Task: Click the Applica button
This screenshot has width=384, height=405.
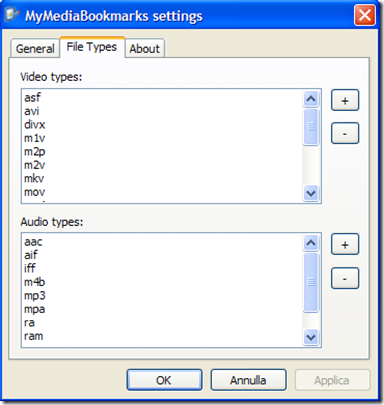Action: (332, 380)
